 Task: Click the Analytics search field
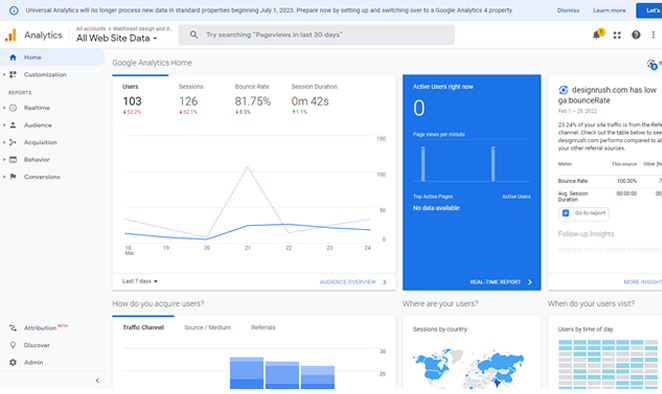coord(317,35)
